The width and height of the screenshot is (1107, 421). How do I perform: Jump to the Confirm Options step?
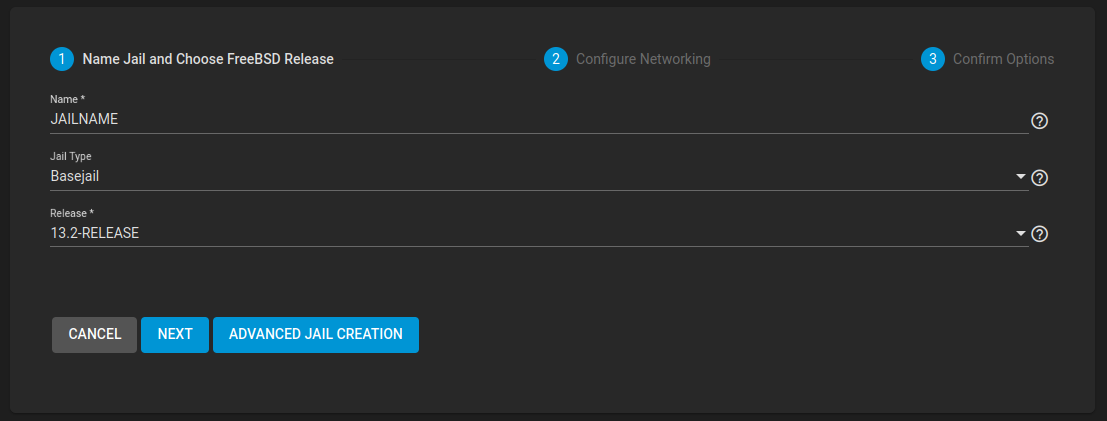[1003, 59]
